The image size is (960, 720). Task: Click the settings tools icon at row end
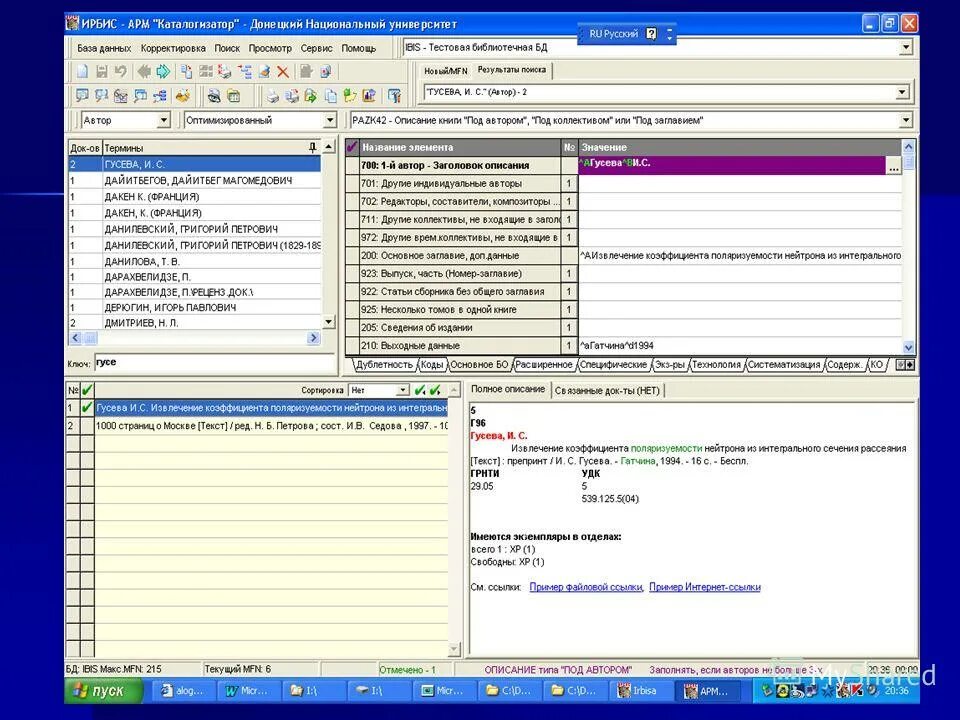pyautogui.click(x=394, y=96)
